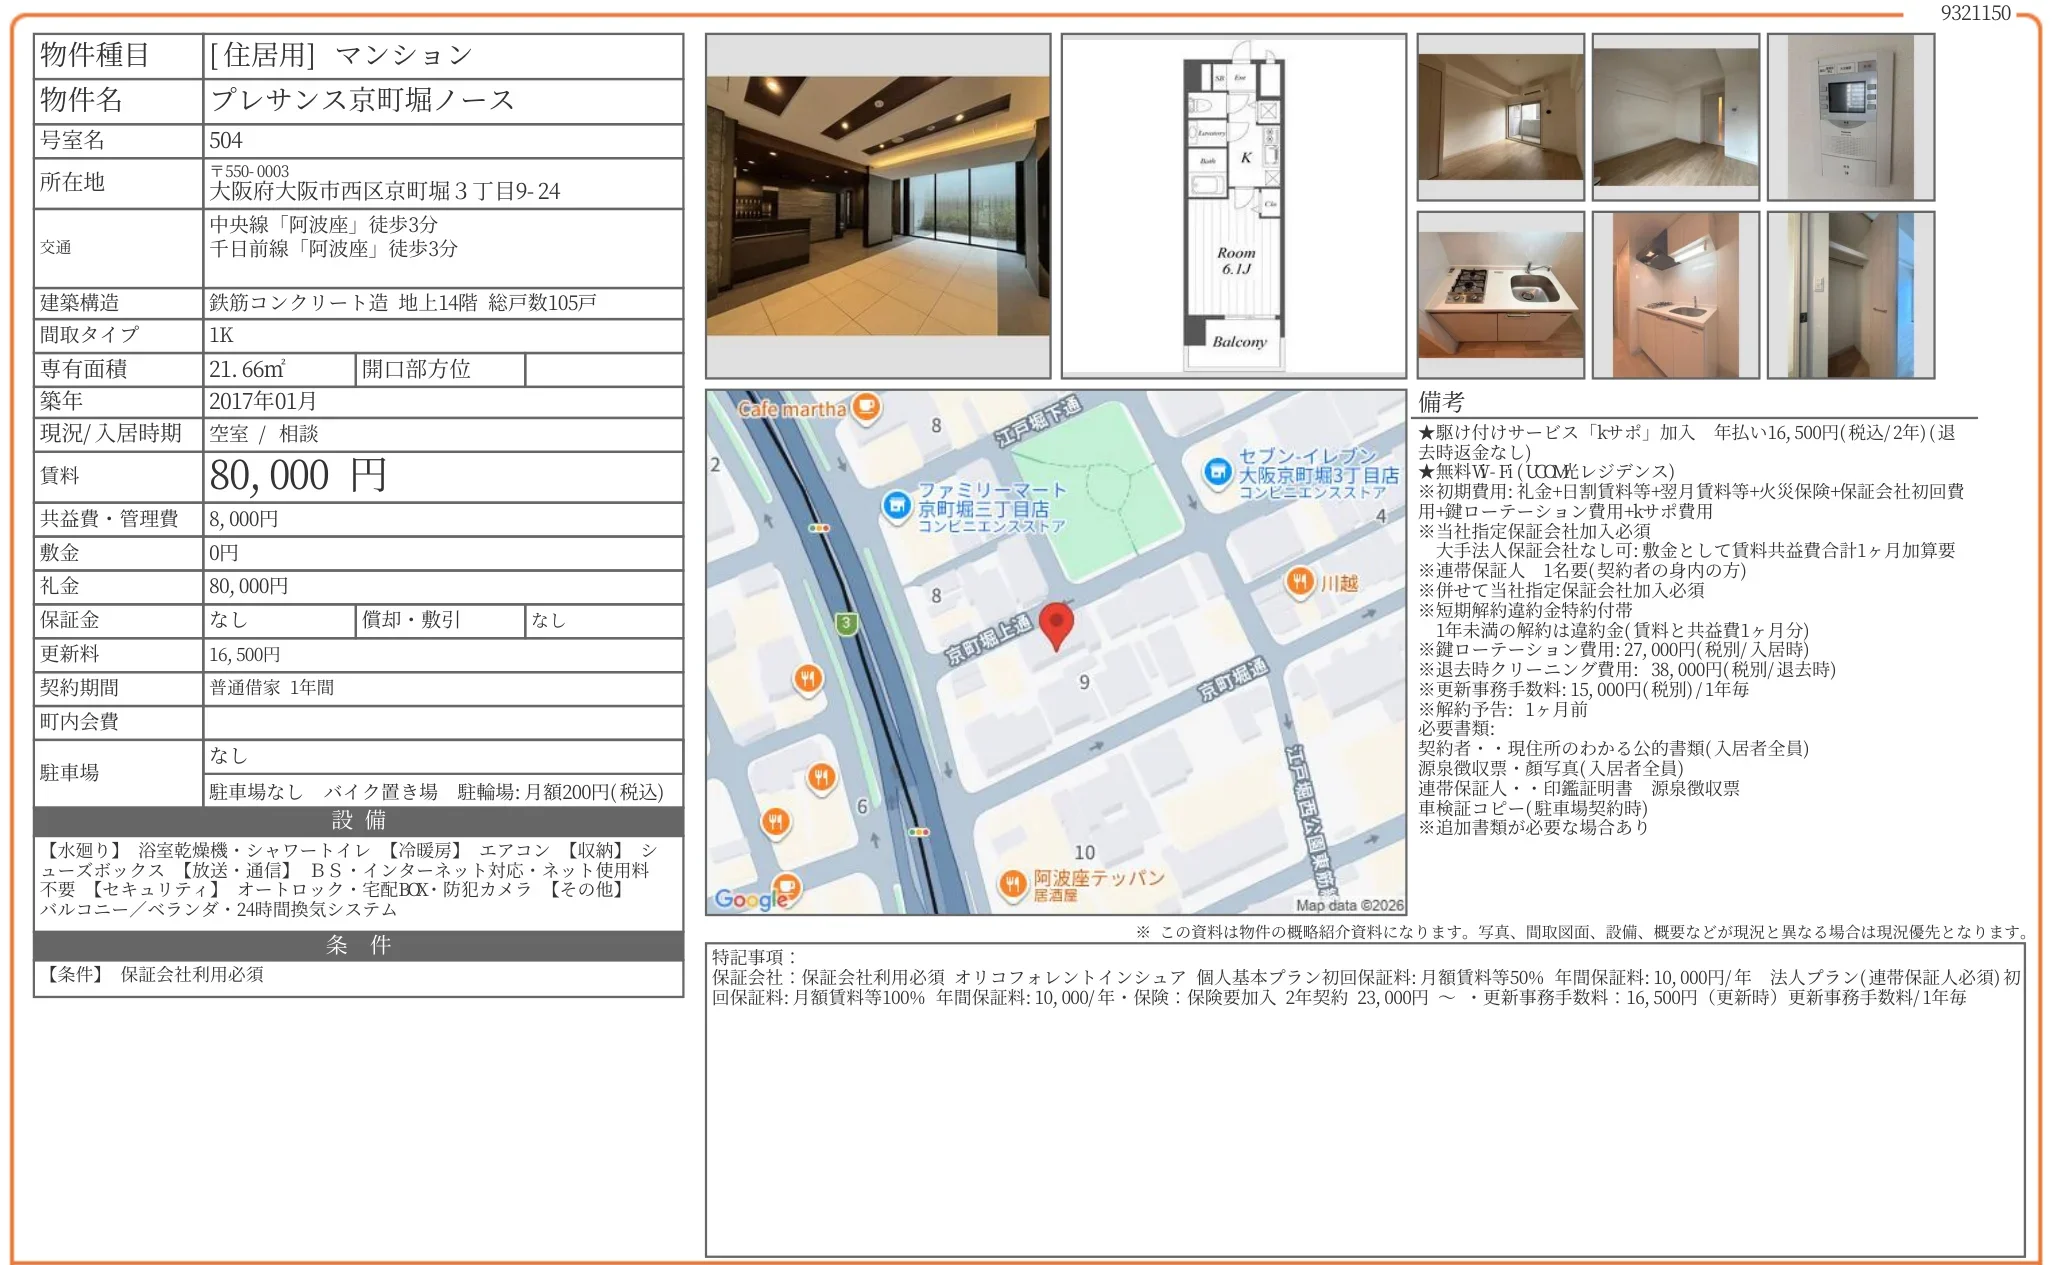The height and width of the screenshot is (1265, 2056).
Task: Open the closet storage photo
Action: point(1850,295)
